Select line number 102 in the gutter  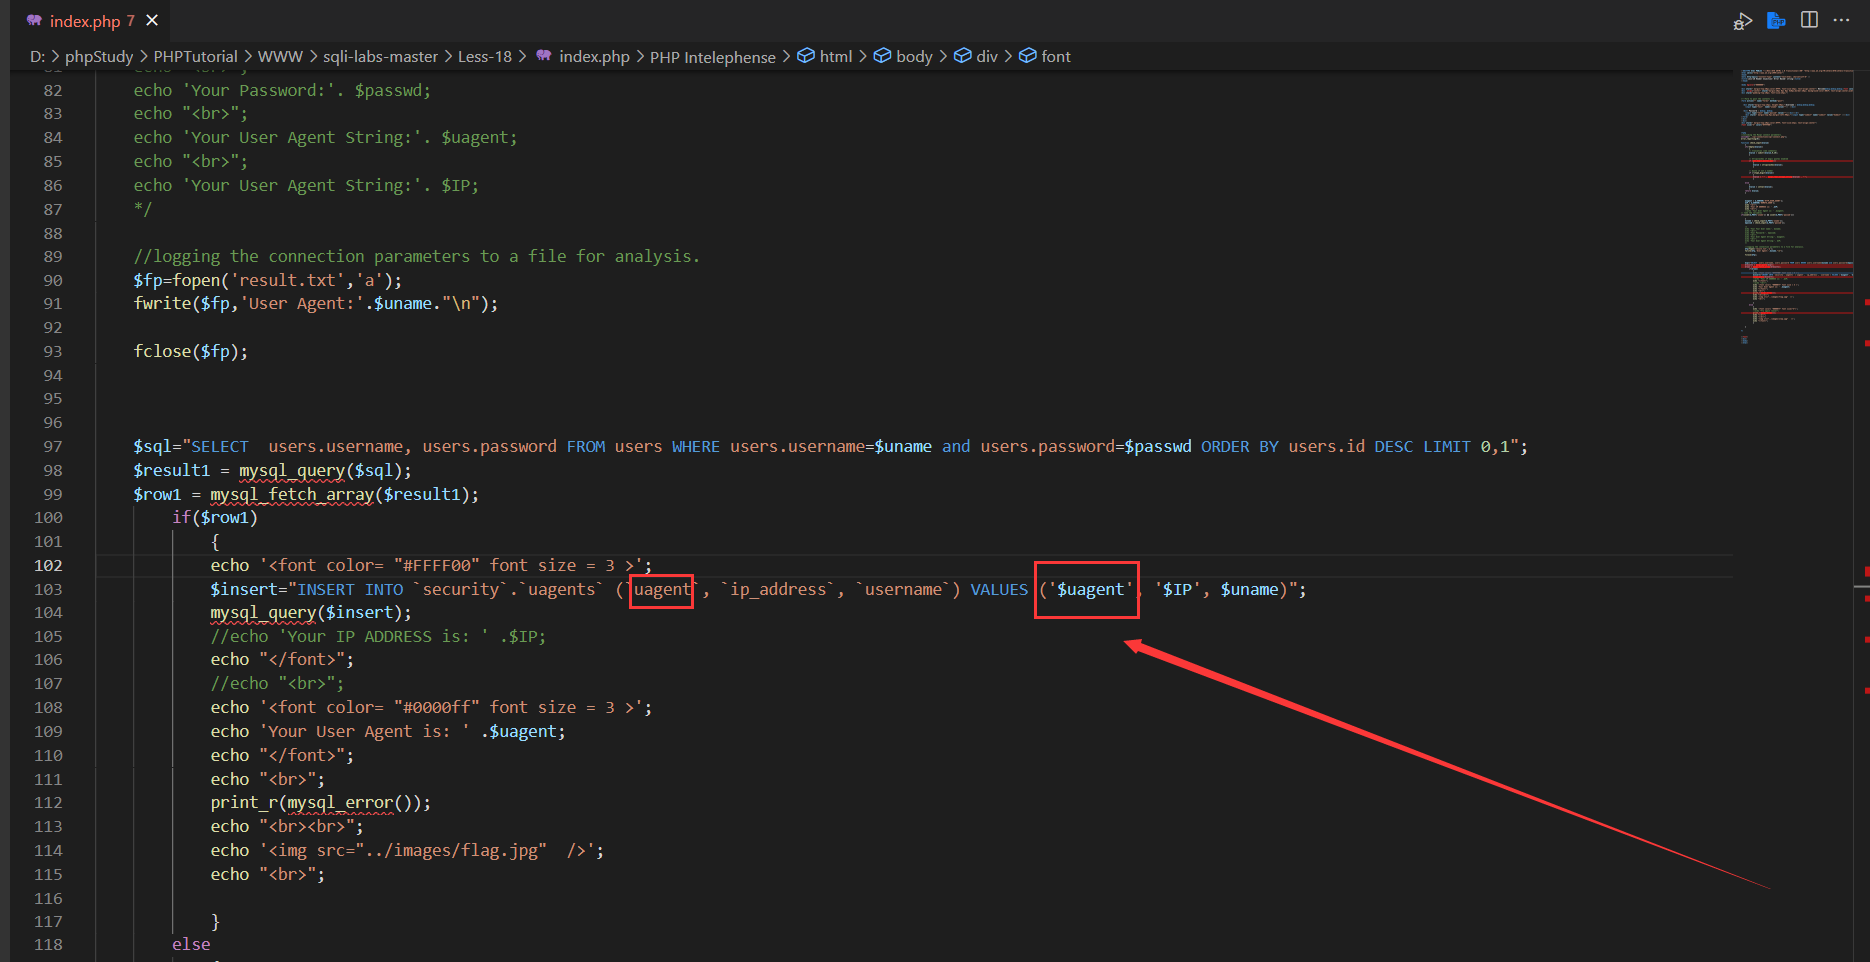pyautogui.click(x=48, y=566)
